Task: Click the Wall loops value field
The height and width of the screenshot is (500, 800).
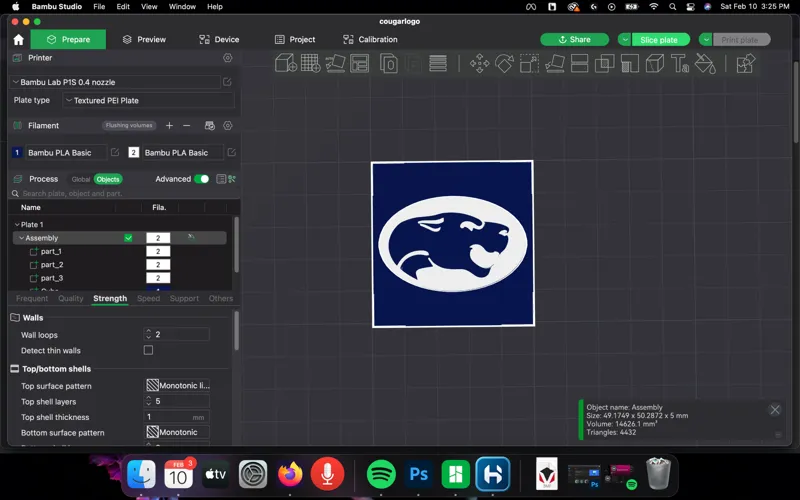Action: 177,334
